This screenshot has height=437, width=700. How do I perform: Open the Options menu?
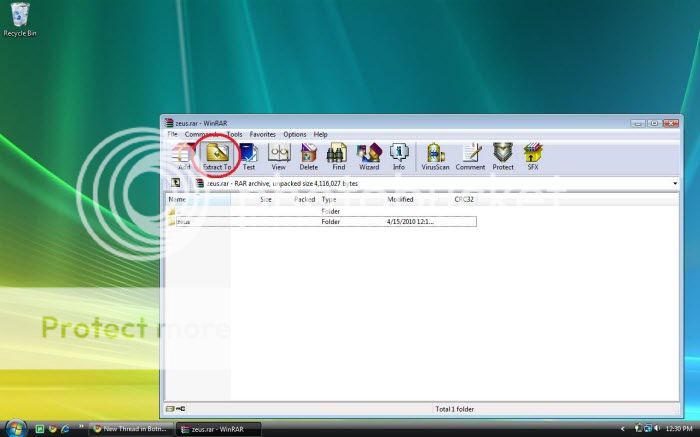(x=294, y=134)
